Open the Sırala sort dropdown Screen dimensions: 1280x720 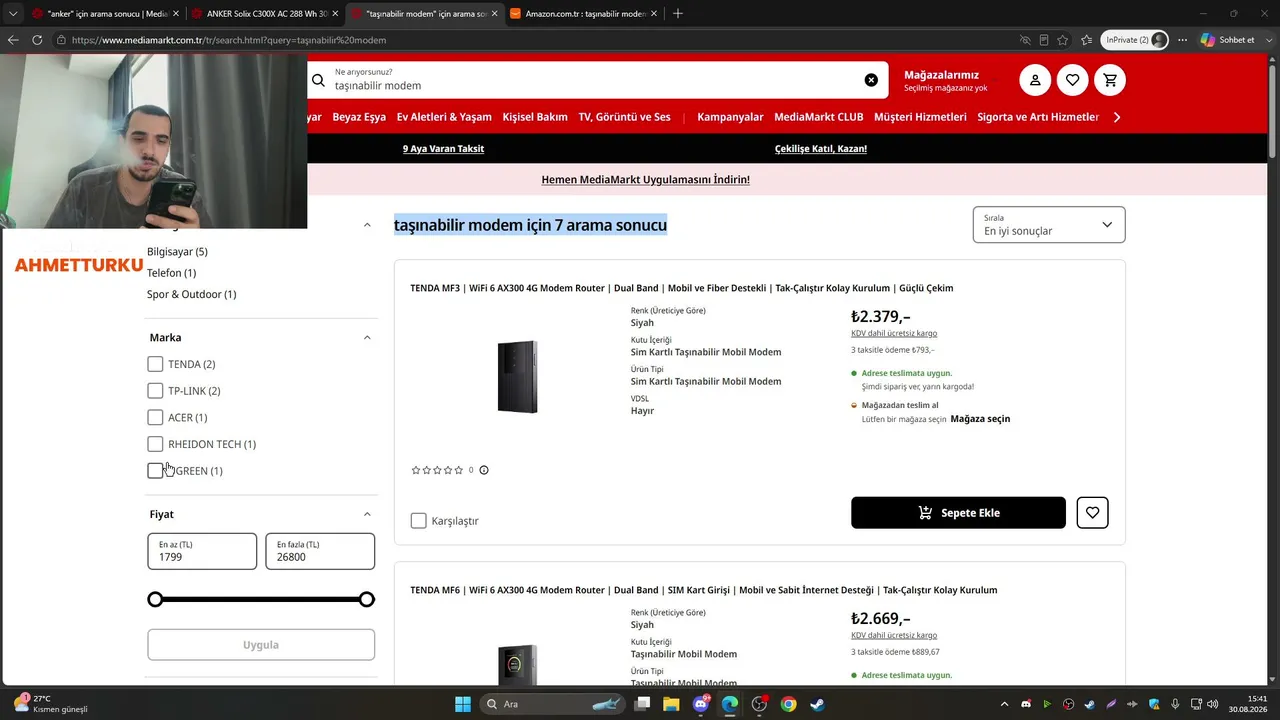click(1048, 225)
